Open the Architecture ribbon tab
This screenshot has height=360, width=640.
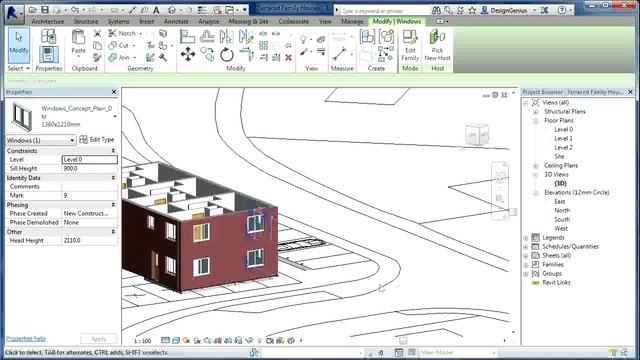tap(48, 21)
